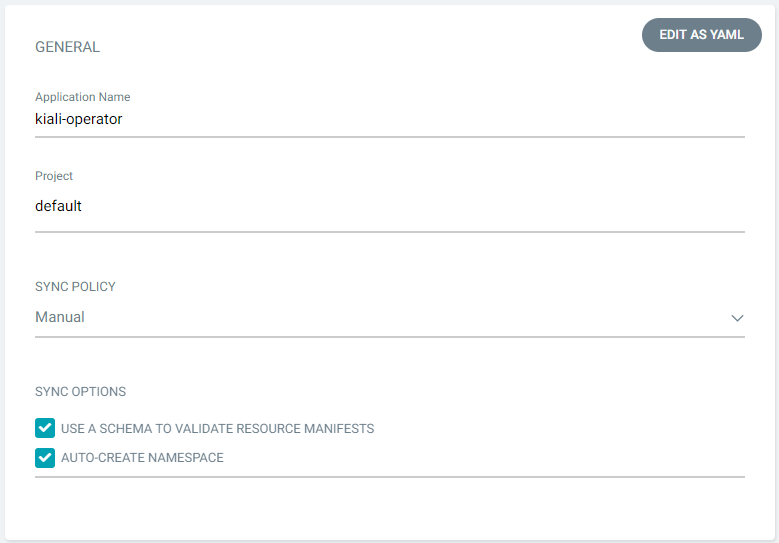This screenshot has height=543, width=779.
Task: Click the 'AUTO-CREATE NAMESPACE' label text
Action: pos(142,458)
